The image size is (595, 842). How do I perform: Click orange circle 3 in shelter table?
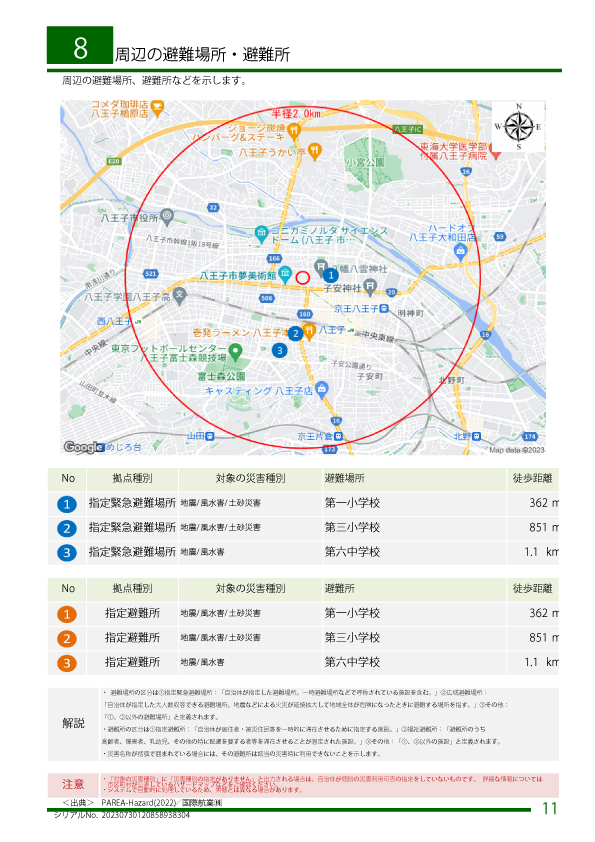[x=67, y=663]
